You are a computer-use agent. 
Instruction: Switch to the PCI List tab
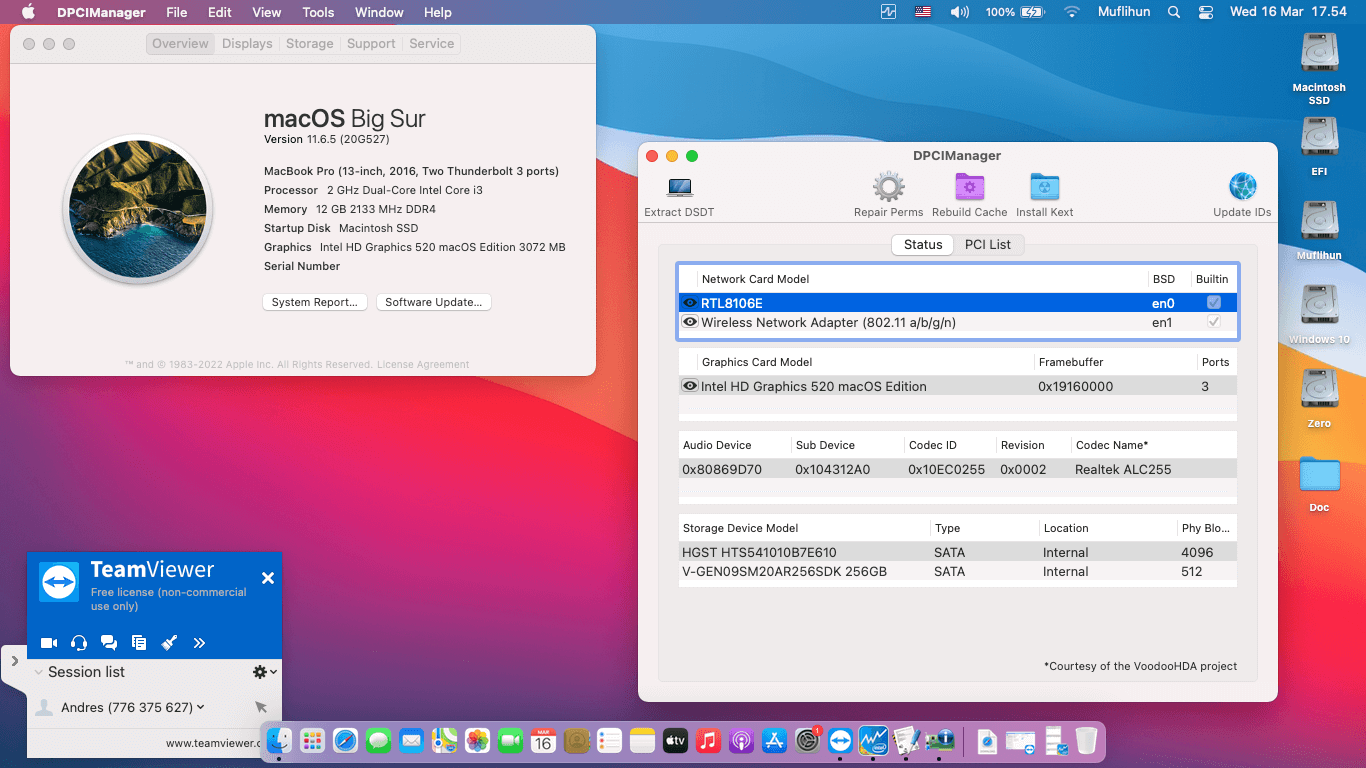point(989,244)
